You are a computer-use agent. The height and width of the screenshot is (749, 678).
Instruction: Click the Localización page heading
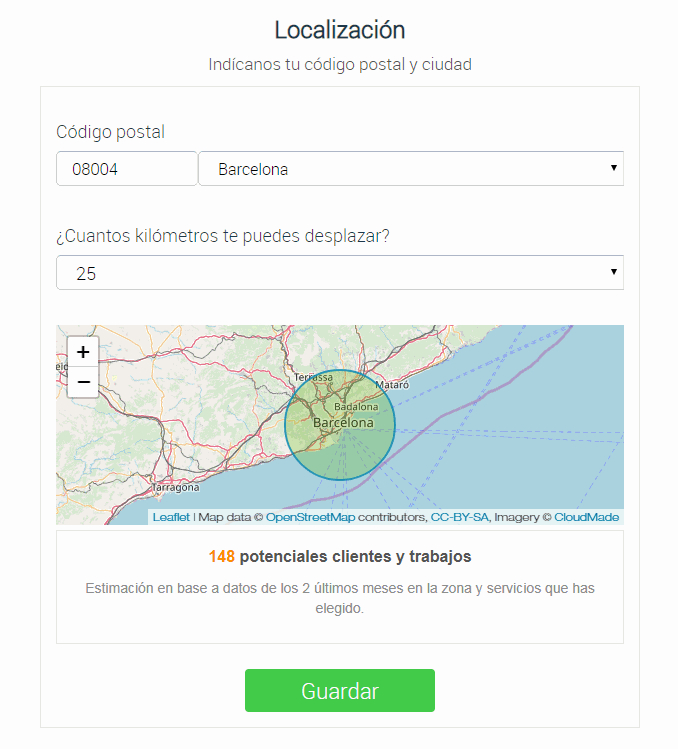339,30
